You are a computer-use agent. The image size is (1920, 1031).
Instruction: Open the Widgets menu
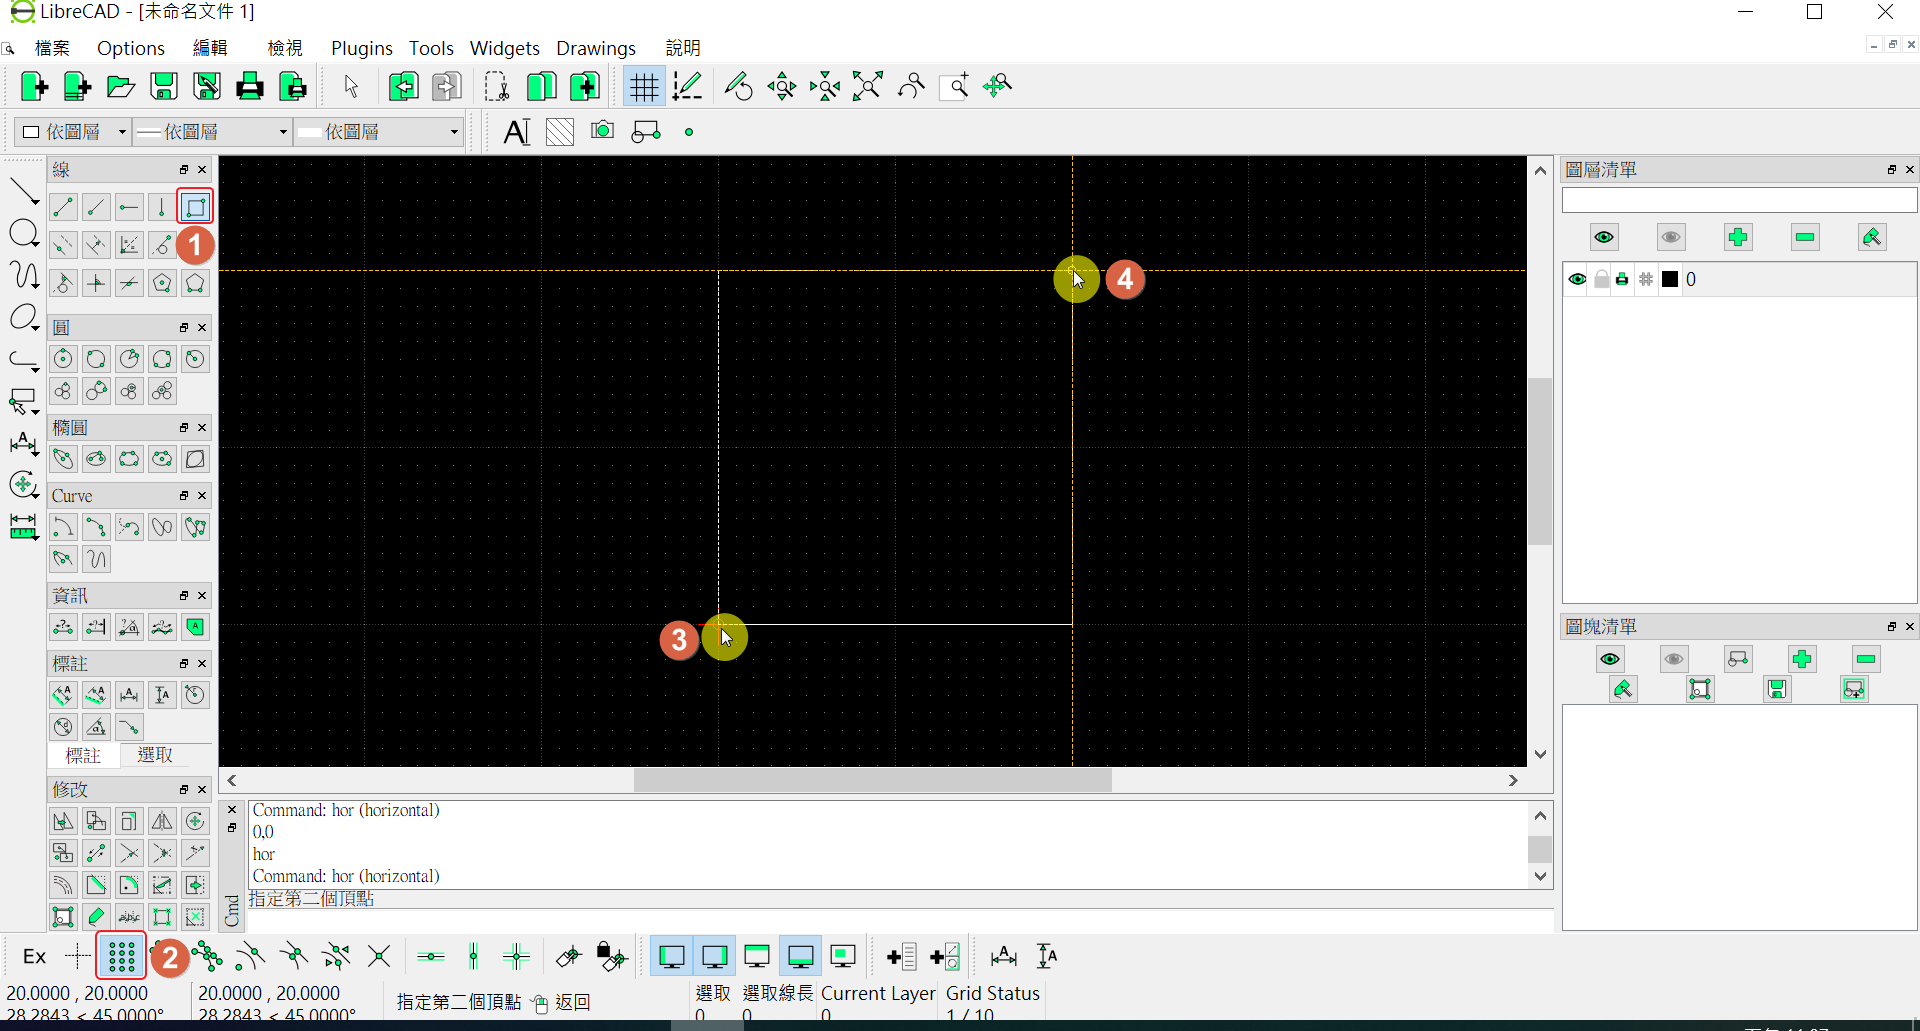(505, 48)
